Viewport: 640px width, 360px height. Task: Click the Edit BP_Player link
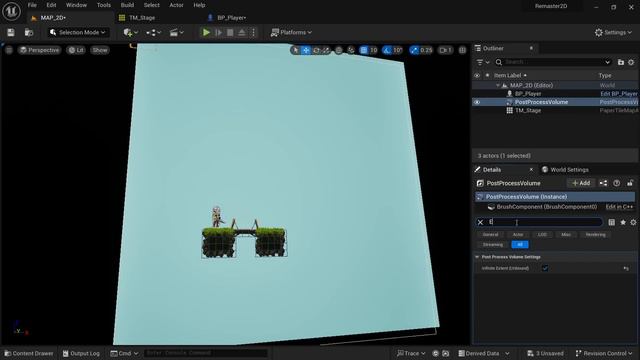(x=618, y=93)
